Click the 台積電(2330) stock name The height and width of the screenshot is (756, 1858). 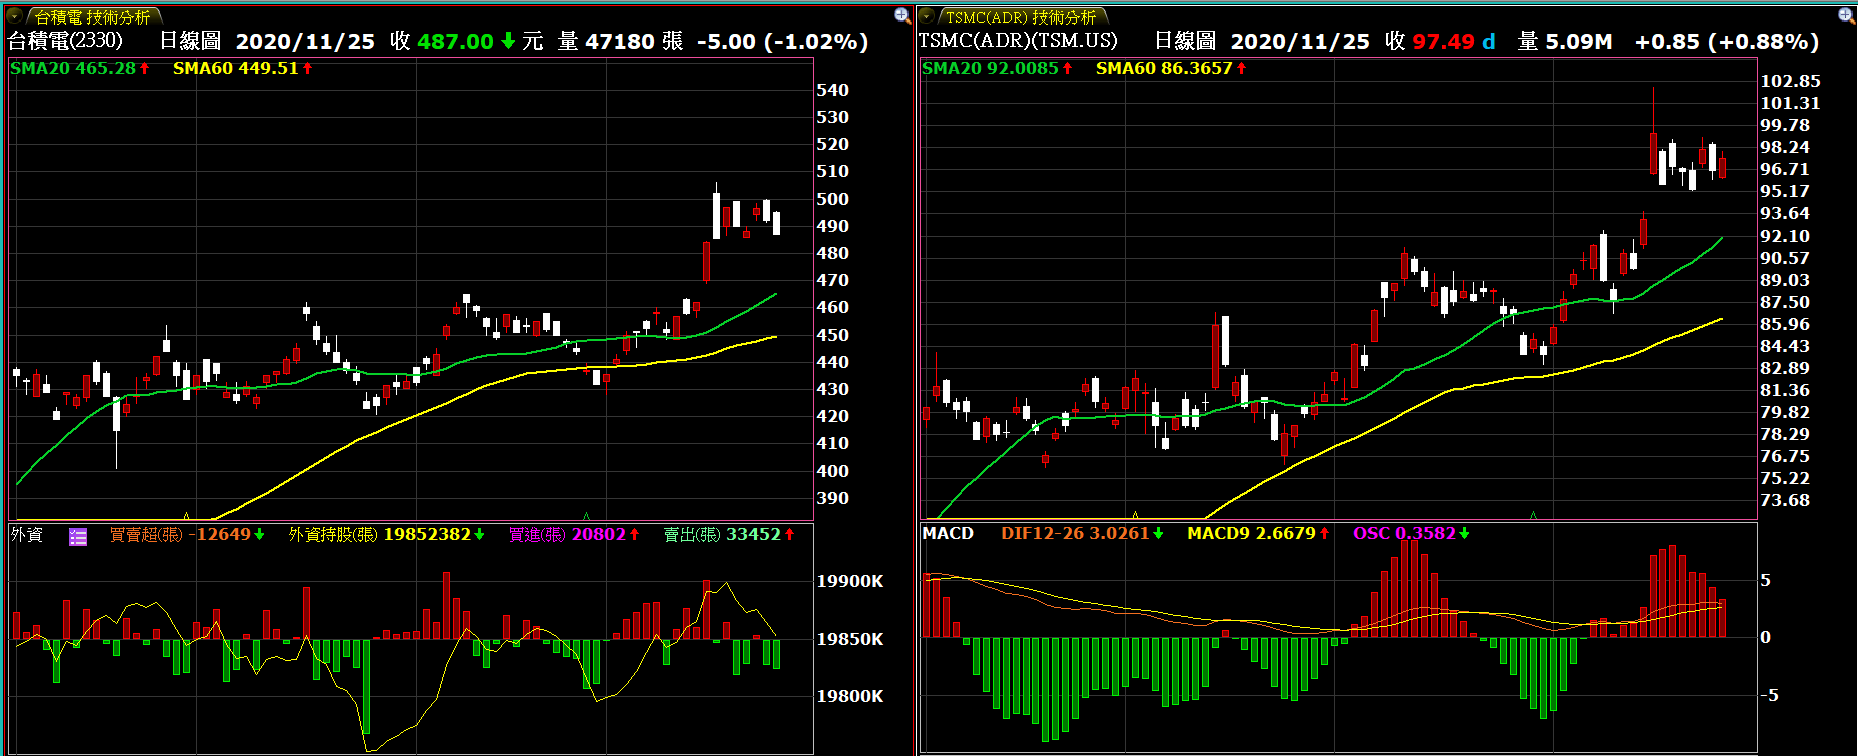coord(66,41)
